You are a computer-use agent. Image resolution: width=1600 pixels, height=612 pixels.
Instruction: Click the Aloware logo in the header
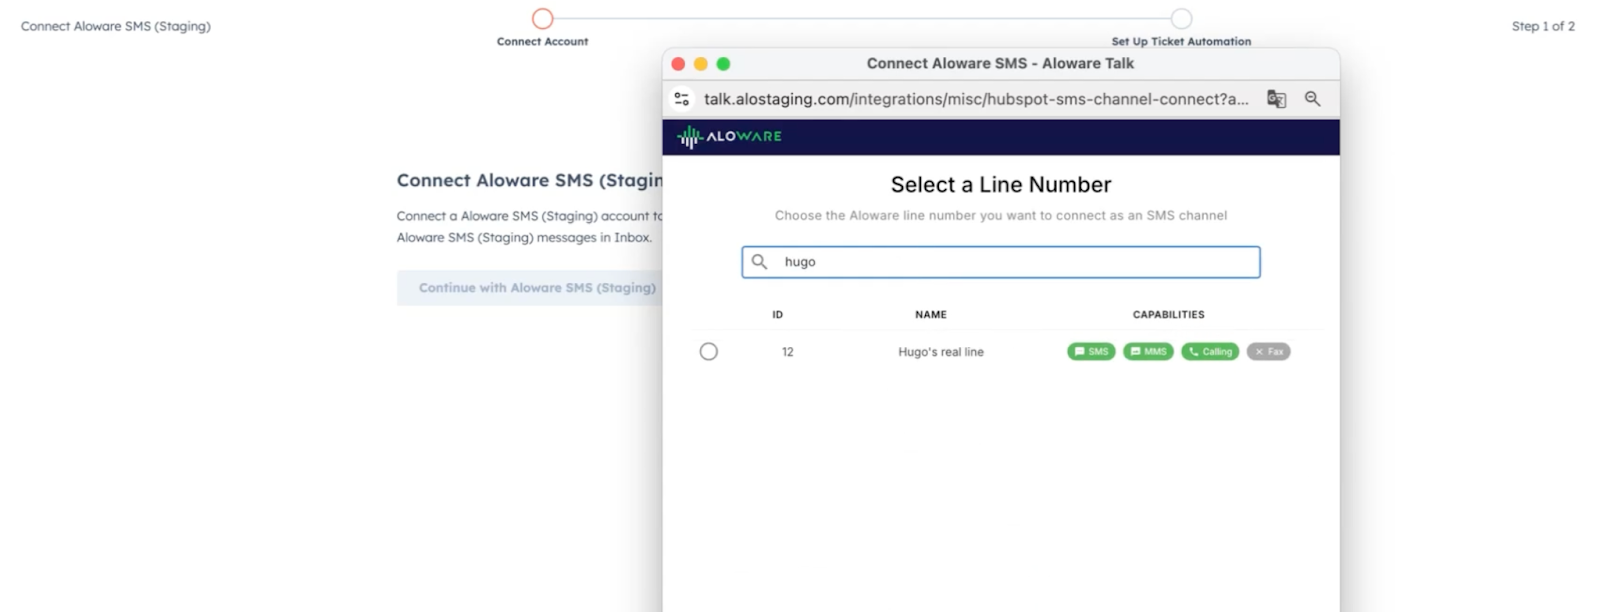pyautogui.click(x=730, y=136)
